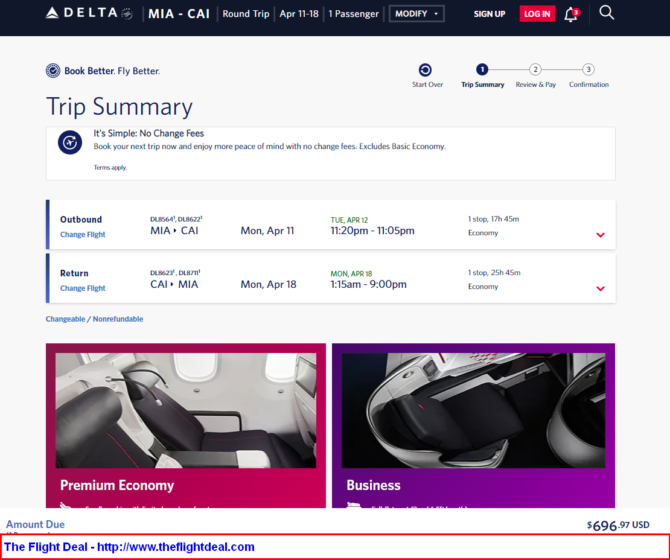The image size is (670, 560).
Task: Click the Start Over circular arrow icon
Action: 425,70
